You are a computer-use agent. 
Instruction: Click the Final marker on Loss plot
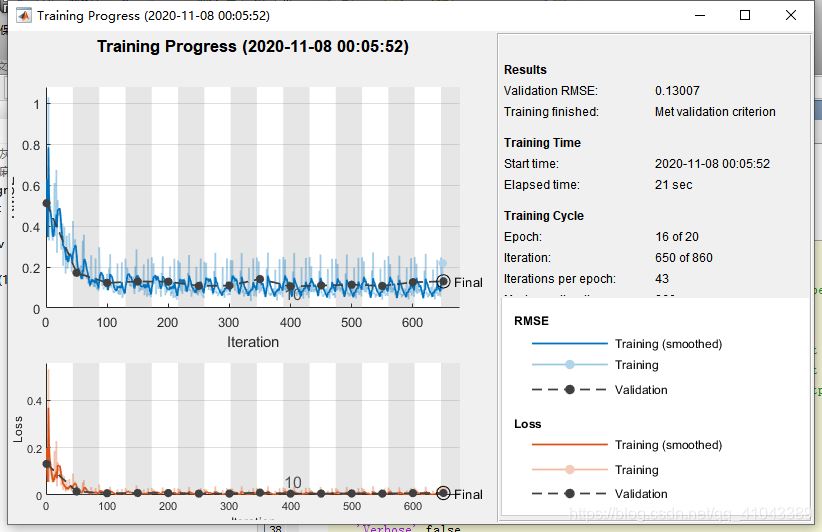(444, 493)
